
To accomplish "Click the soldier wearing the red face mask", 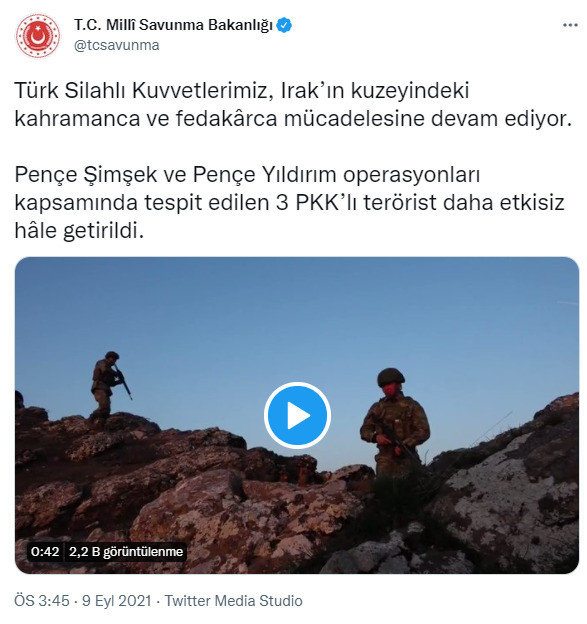I will [394, 423].
